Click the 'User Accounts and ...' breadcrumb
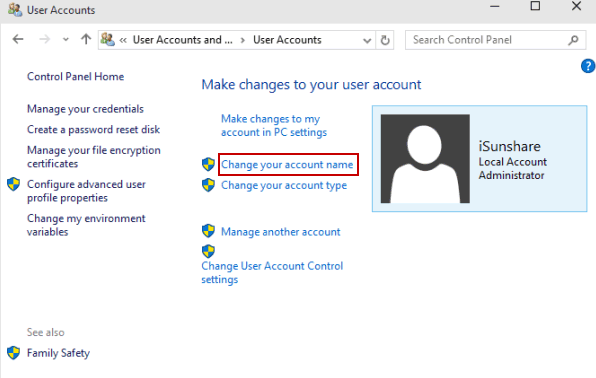This screenshot has height=378, width=596. (182, 40)
